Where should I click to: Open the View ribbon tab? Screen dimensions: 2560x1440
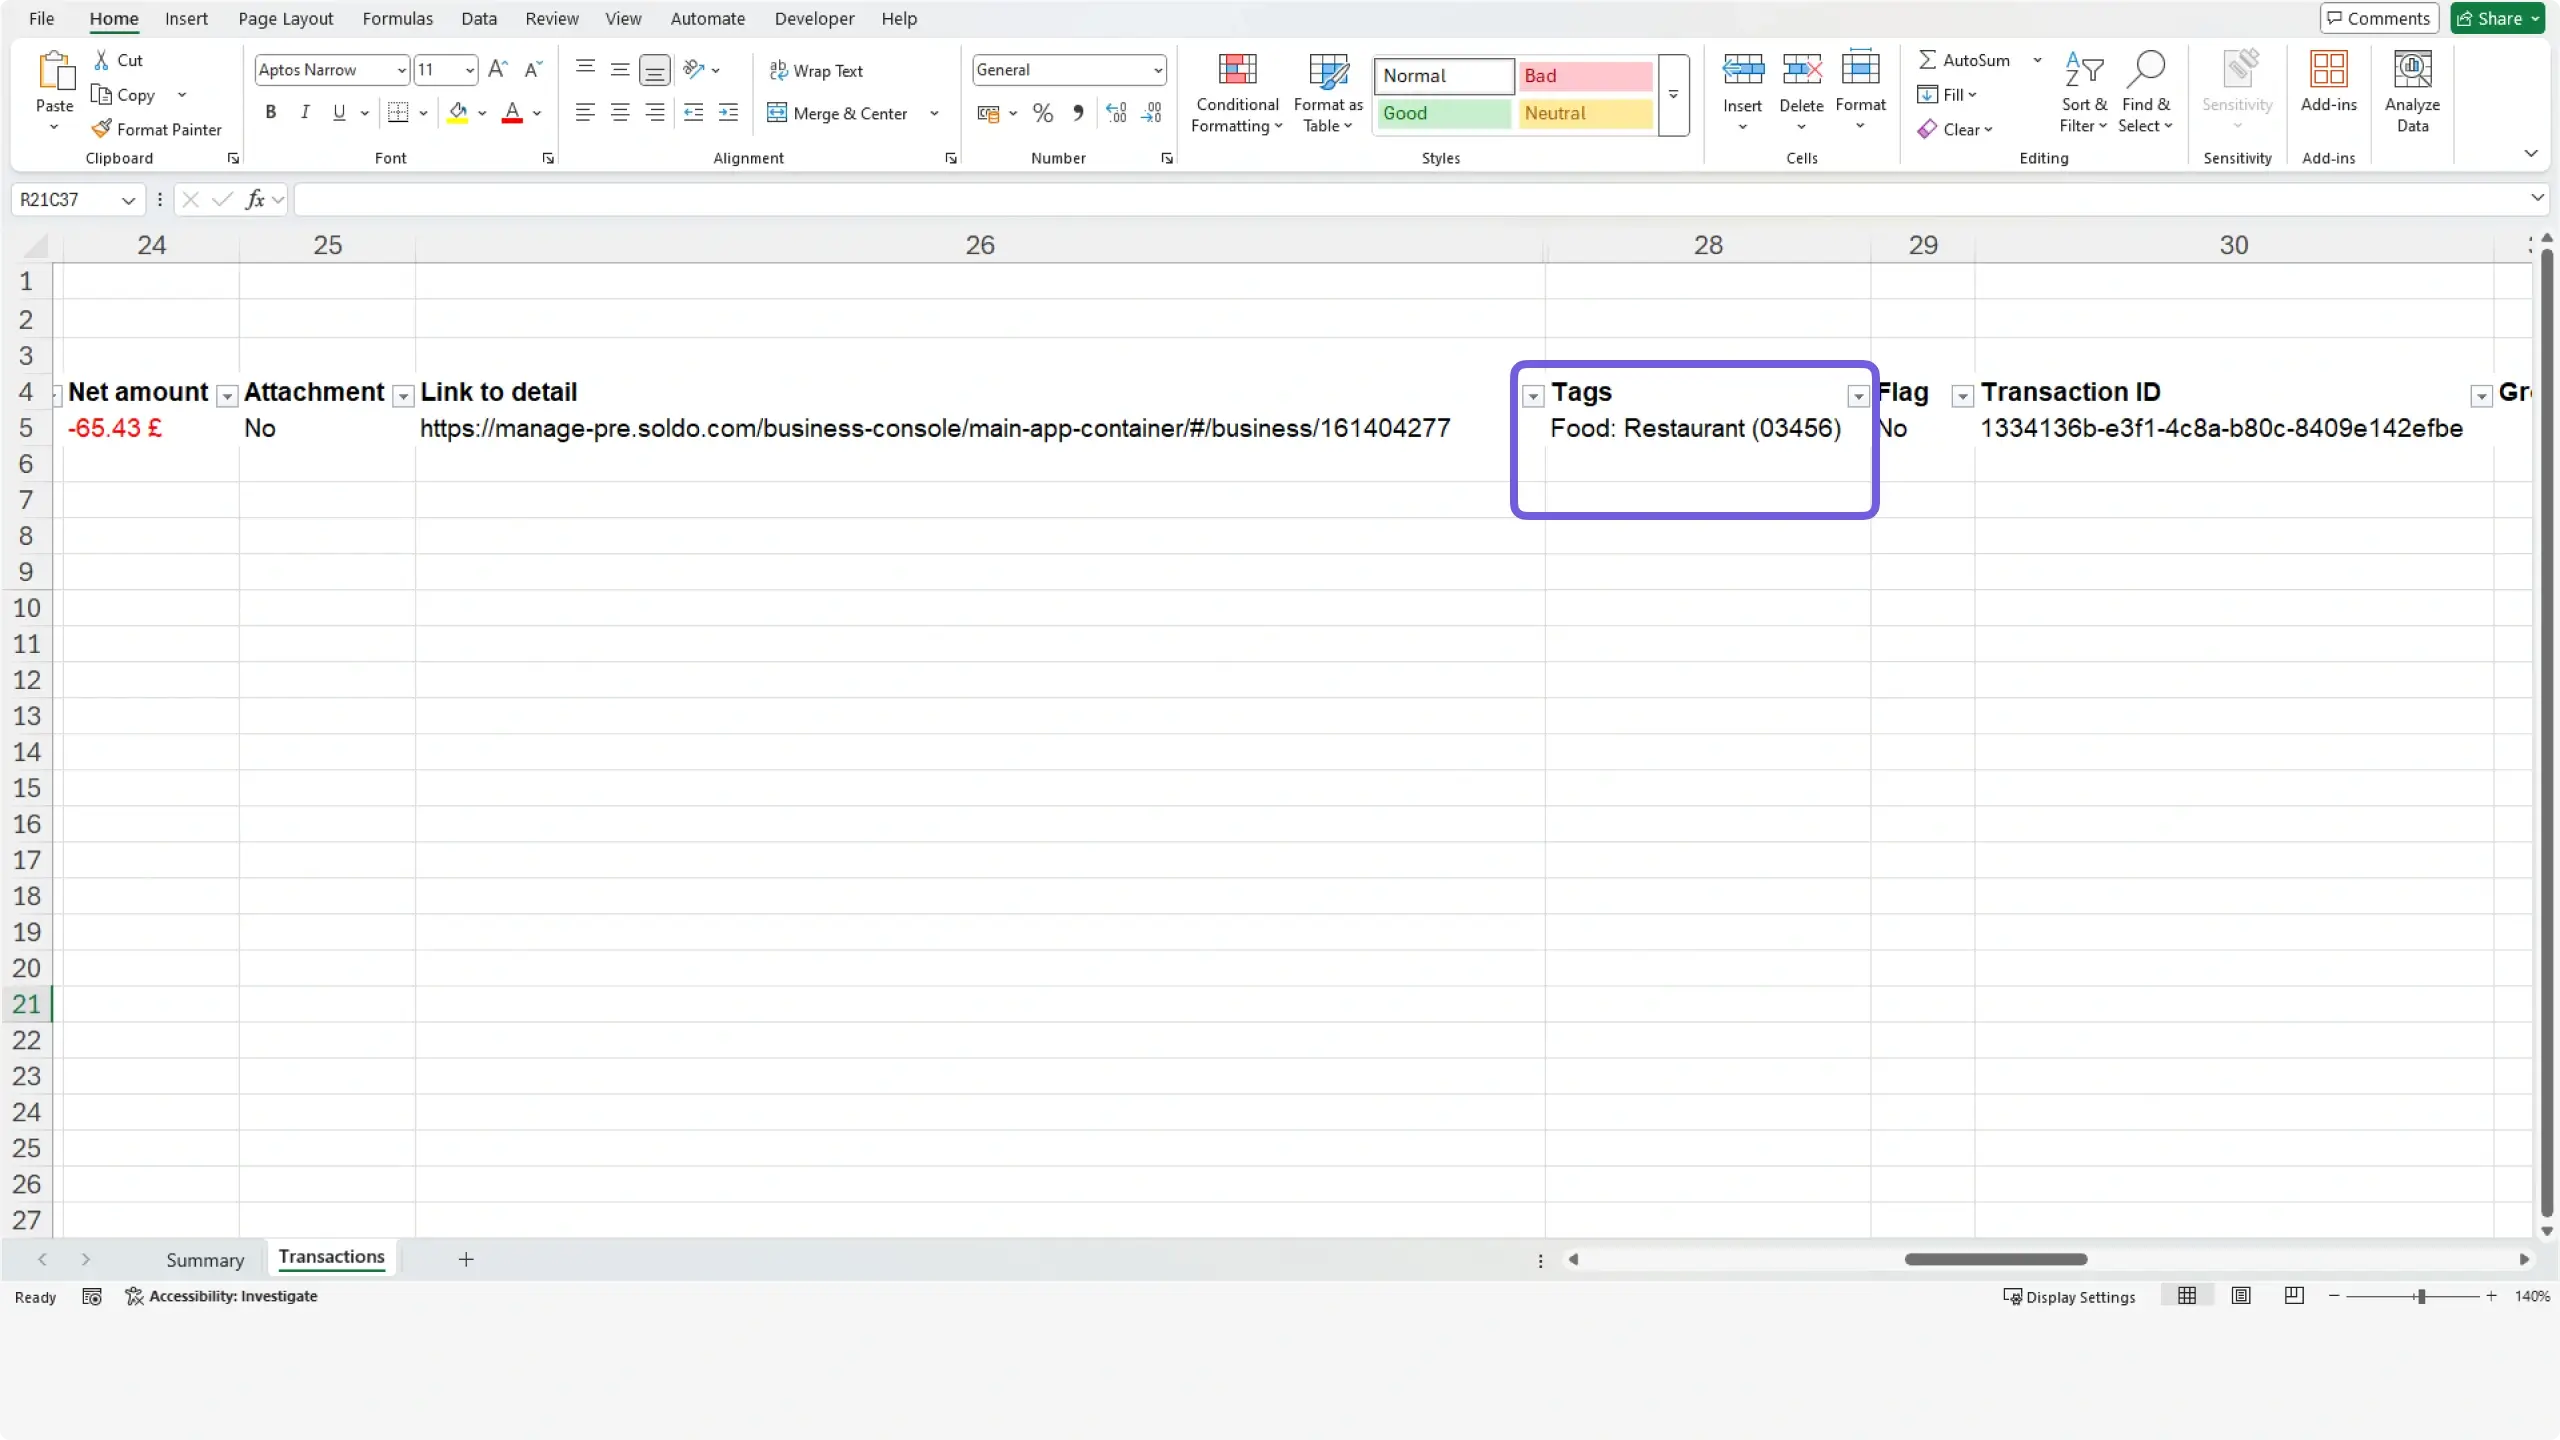pyautogui.click(x=623, y=18)
